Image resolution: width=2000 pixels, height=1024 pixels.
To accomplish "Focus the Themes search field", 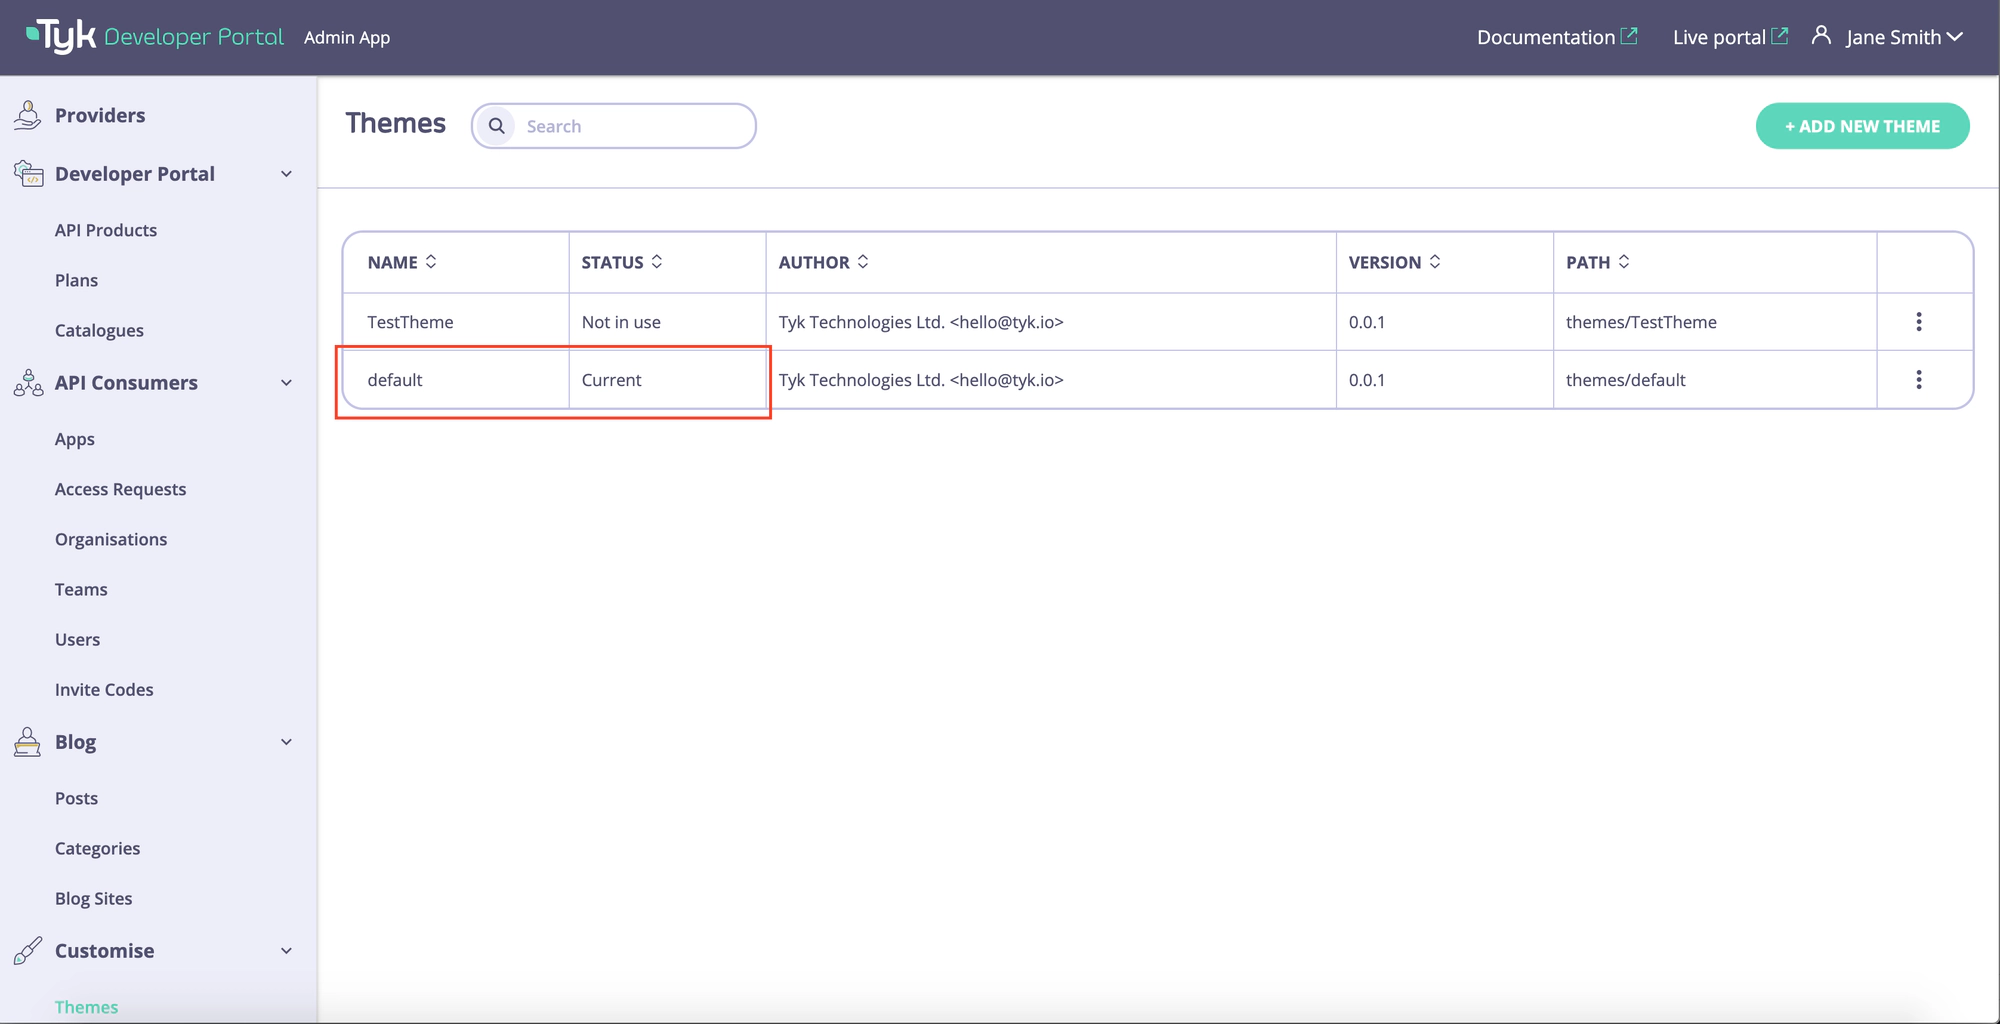I will pyautogui.click(x=632, y=126).
